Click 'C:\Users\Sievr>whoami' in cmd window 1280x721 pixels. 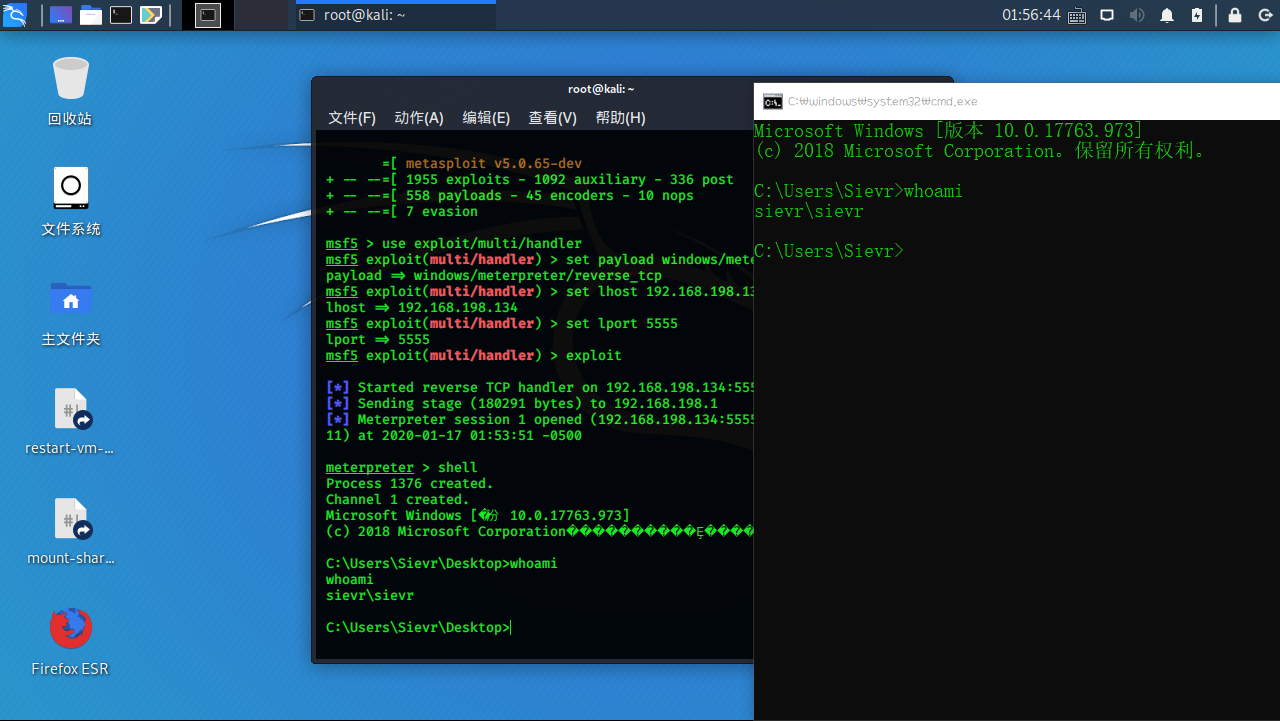(x=858, y=191)
